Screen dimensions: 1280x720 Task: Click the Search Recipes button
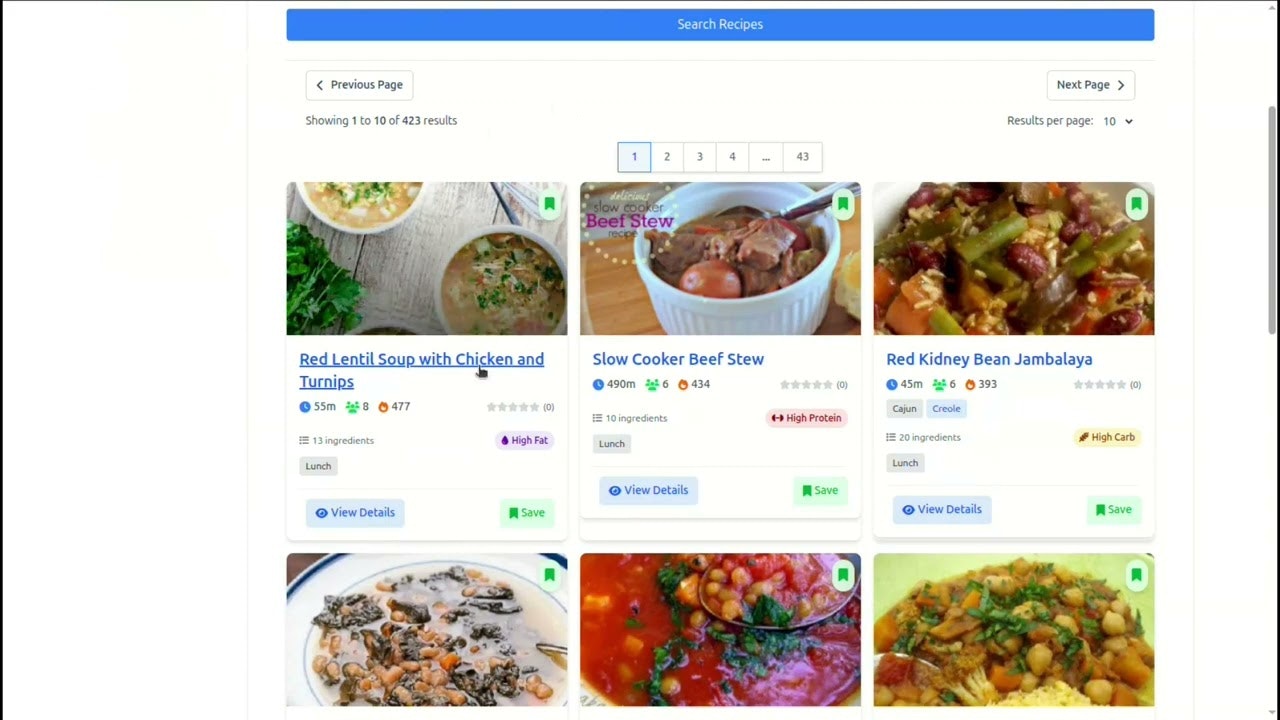(720, 24)
